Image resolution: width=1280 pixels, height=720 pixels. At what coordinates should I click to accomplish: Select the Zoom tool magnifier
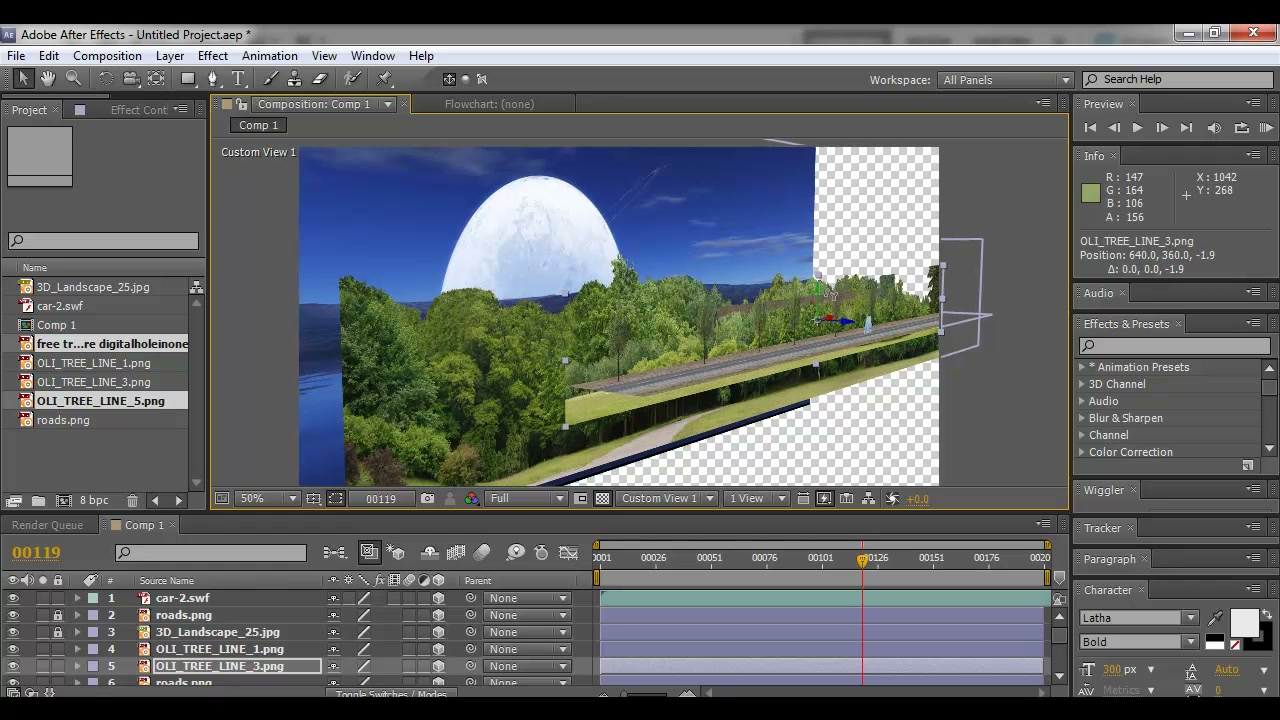[74, 79]
